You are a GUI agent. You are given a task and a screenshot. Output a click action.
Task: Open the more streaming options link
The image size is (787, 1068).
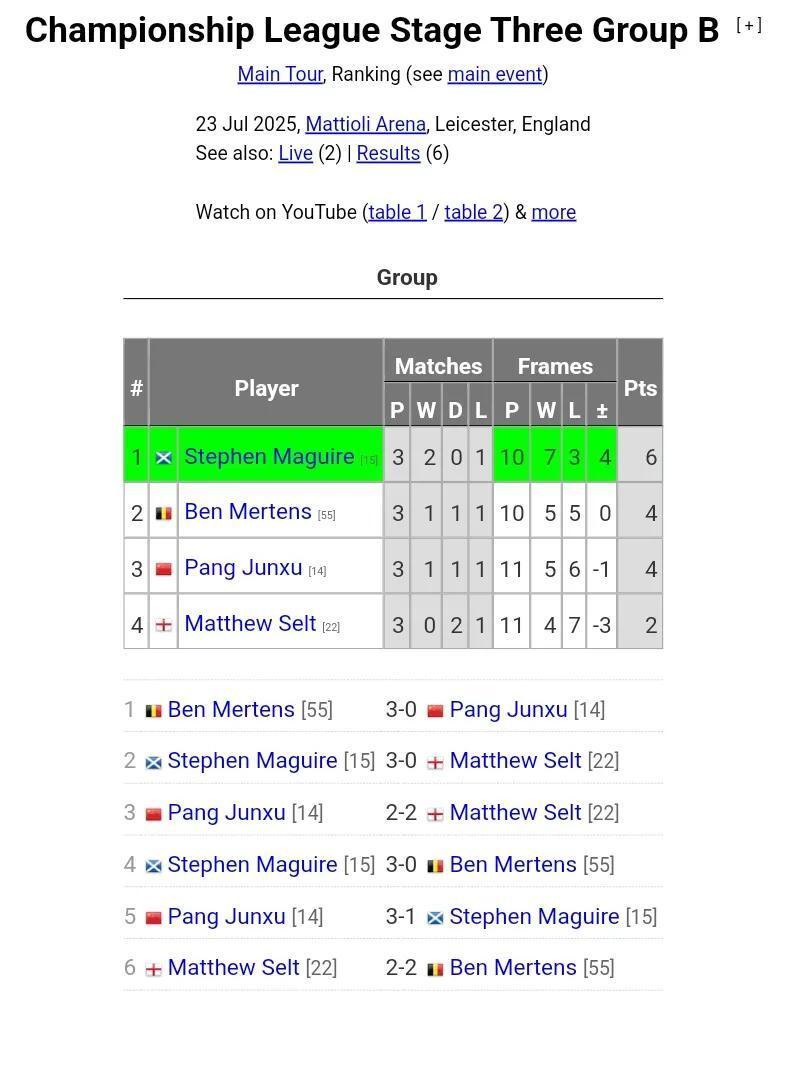click(553, 212)
